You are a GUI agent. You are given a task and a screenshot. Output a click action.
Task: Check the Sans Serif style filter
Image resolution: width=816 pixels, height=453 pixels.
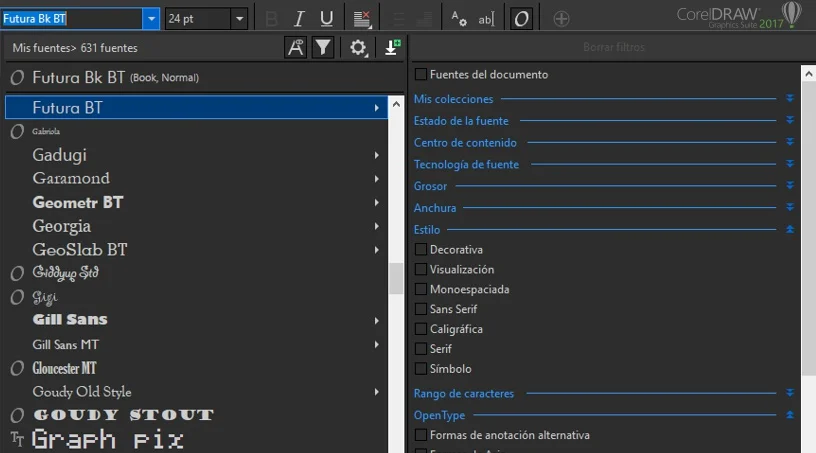click(x=420, y=309)
